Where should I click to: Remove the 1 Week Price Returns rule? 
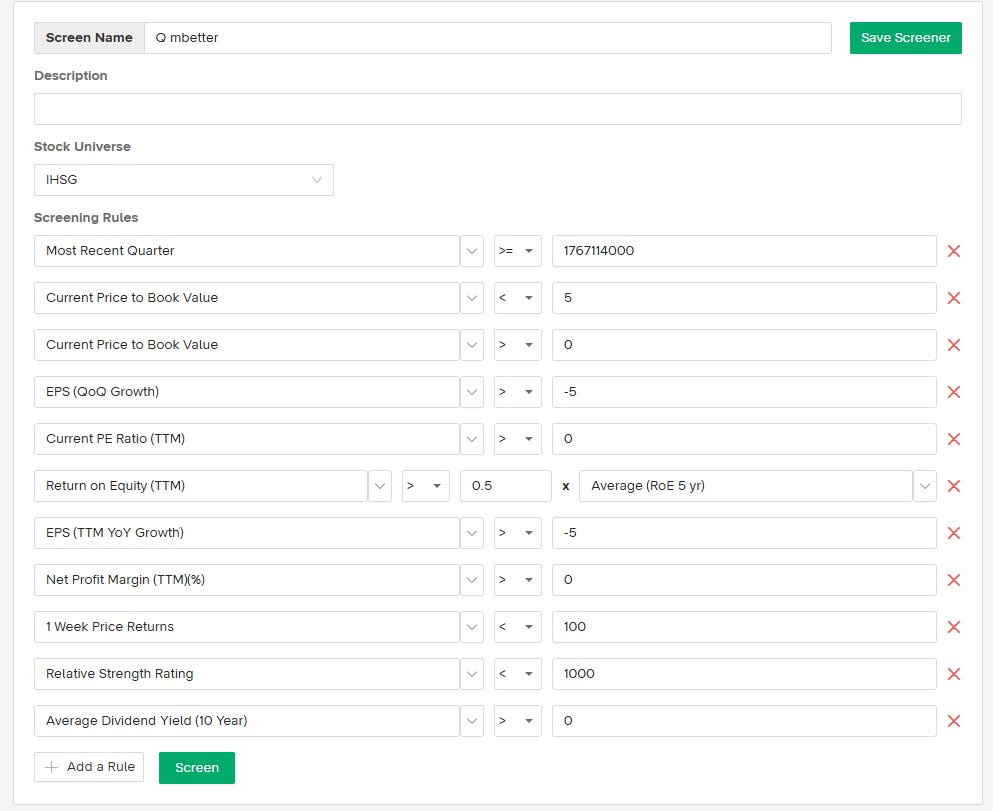click(x=953, y=627)
